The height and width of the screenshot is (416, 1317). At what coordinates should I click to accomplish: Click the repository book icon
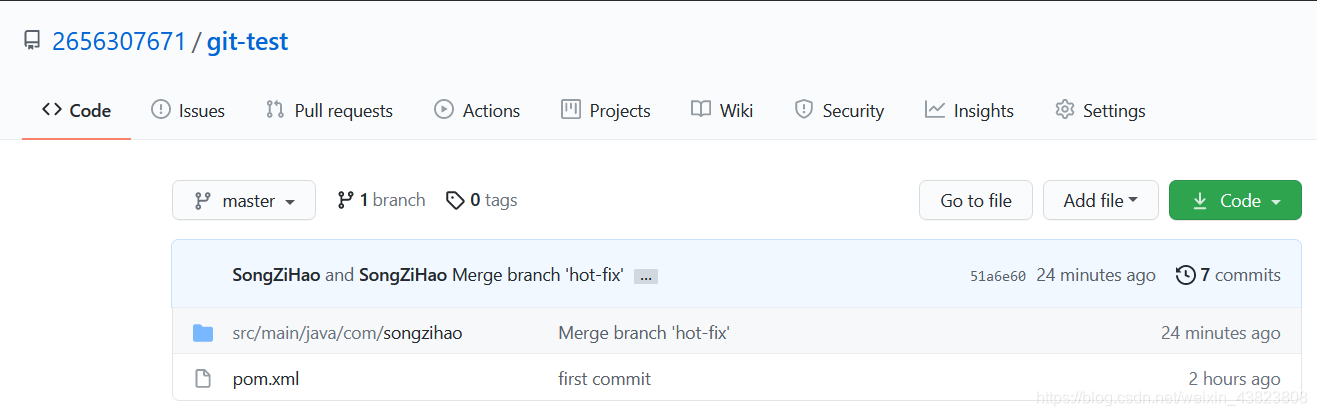32,41
